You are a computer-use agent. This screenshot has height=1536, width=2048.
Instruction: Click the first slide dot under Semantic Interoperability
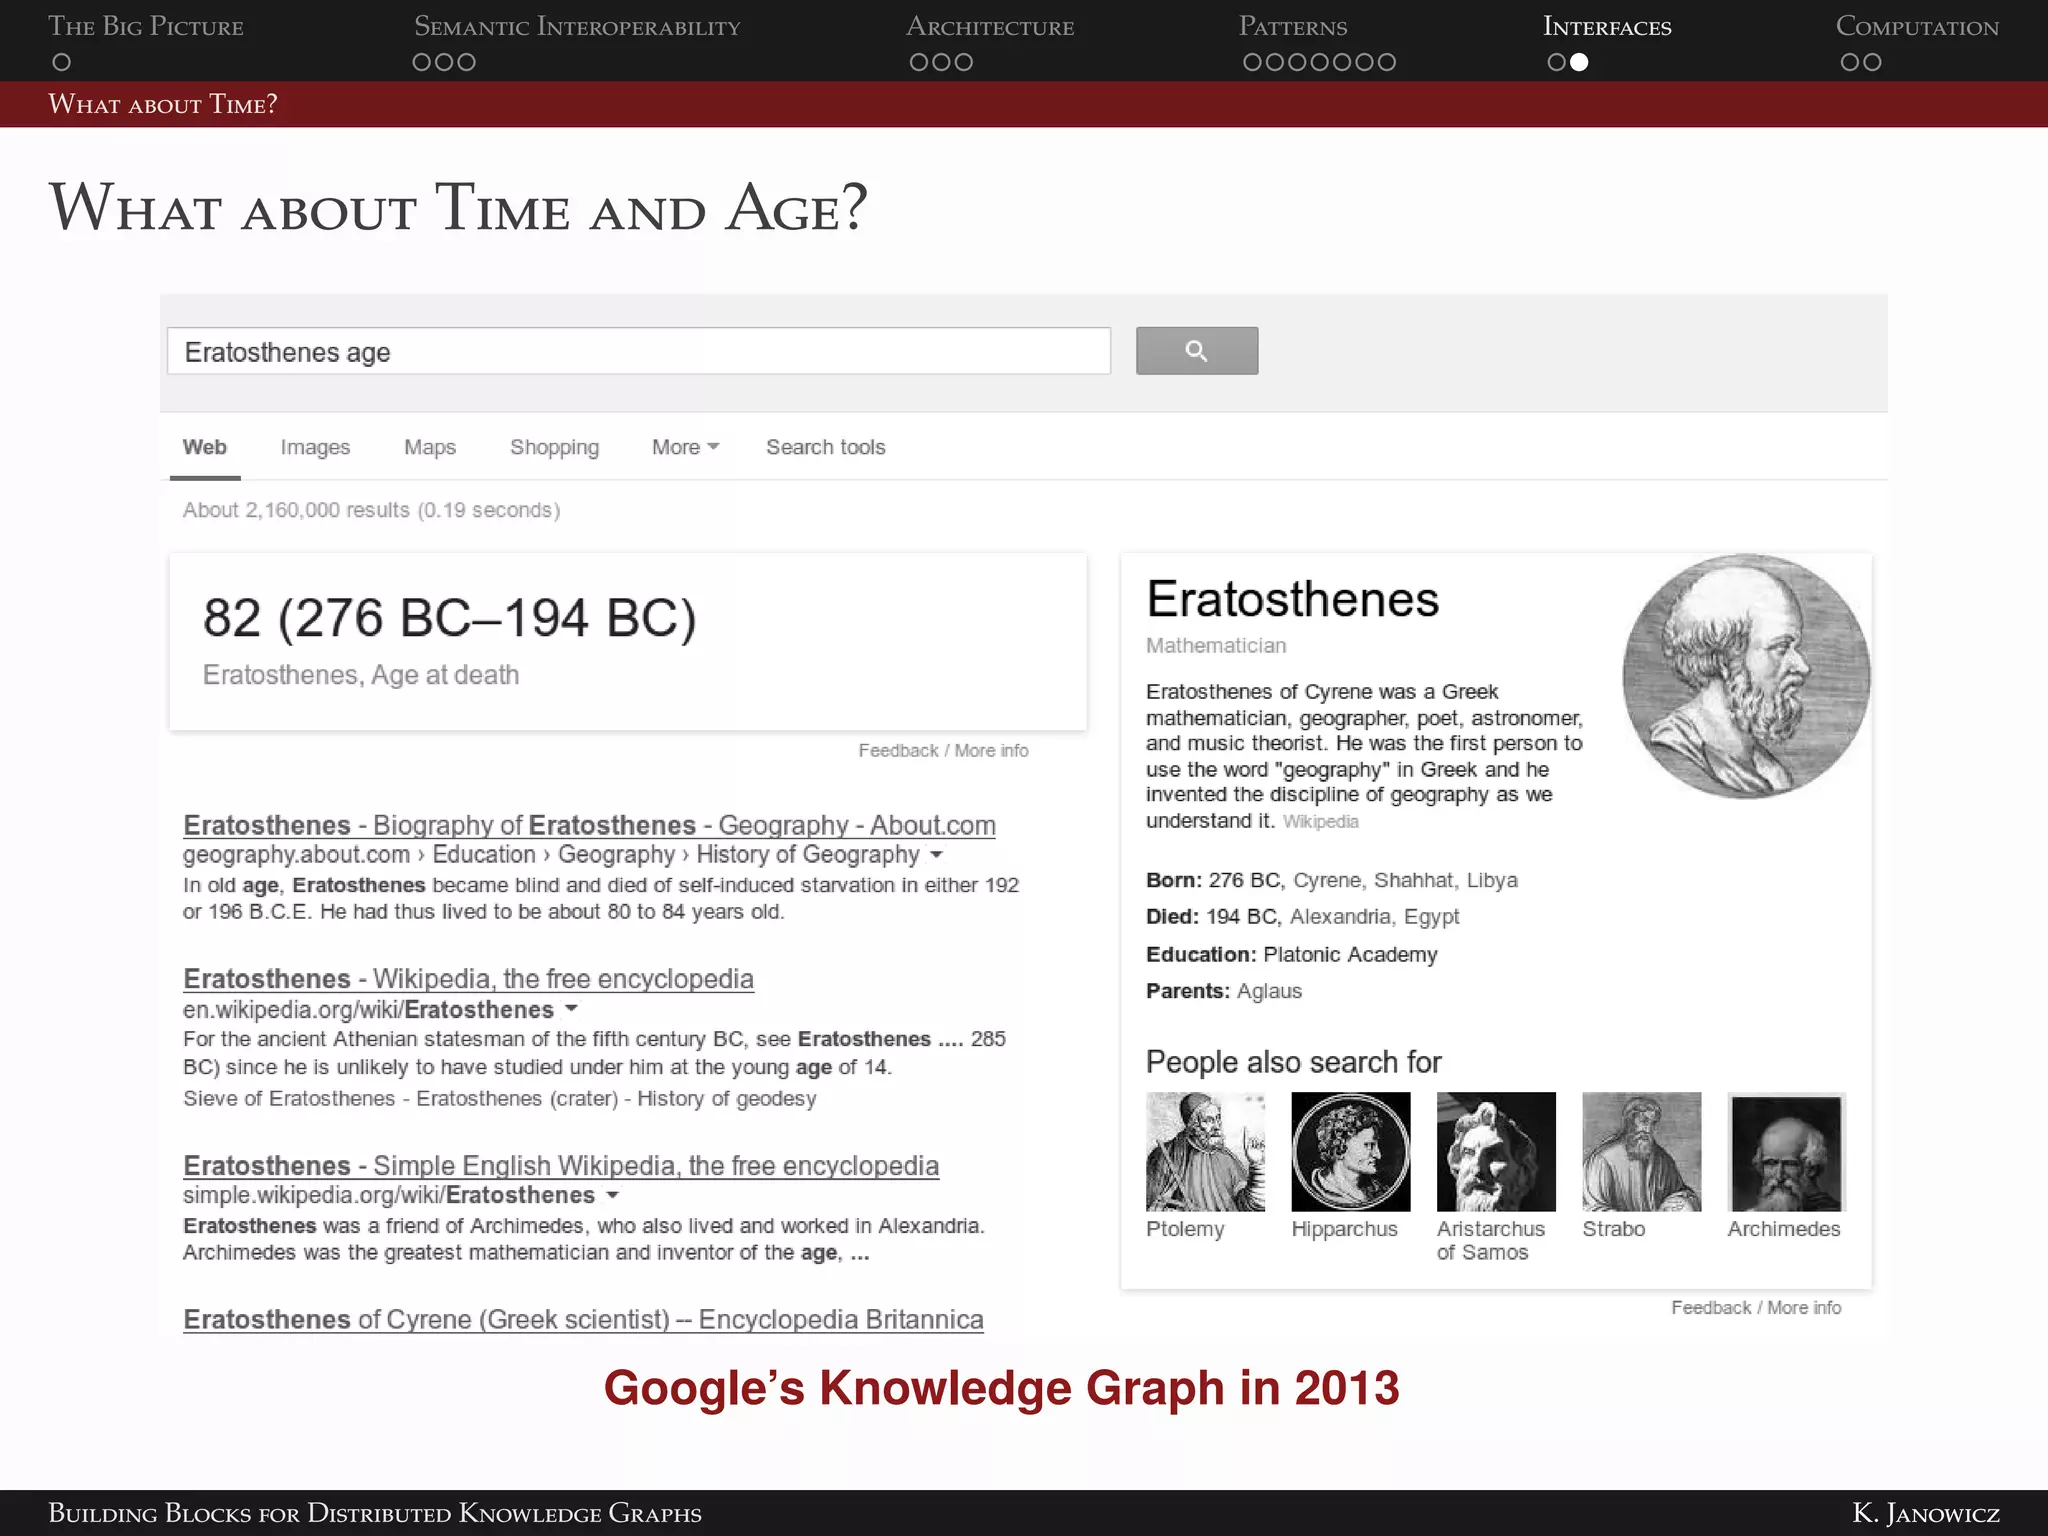pos(422,62)
